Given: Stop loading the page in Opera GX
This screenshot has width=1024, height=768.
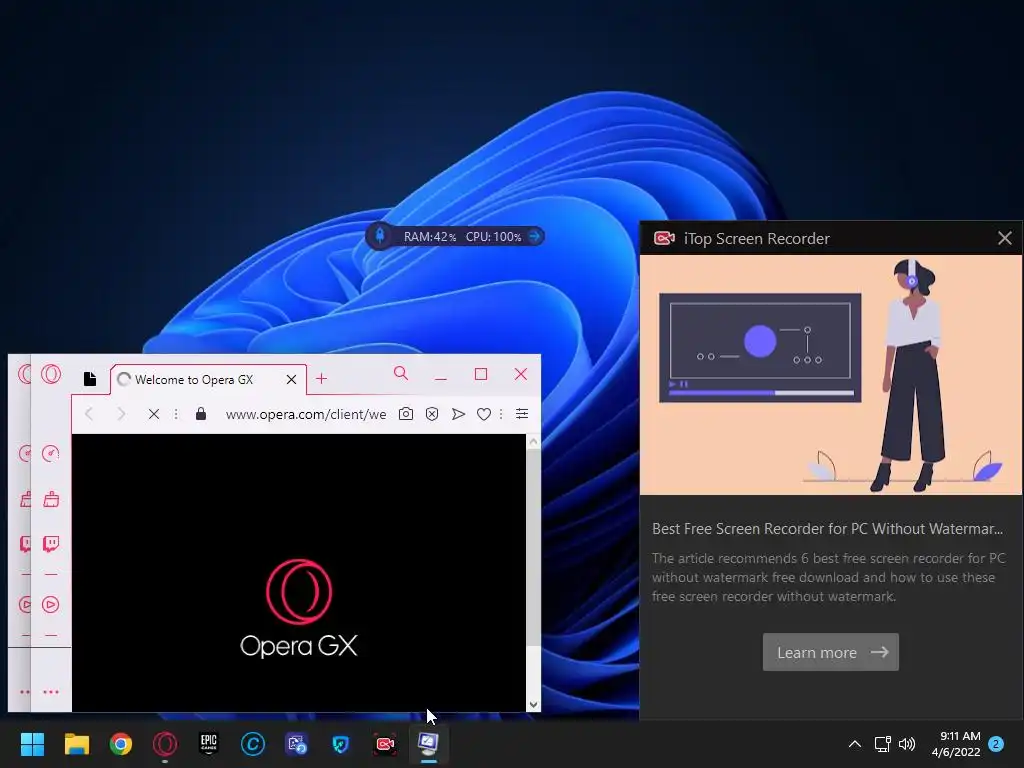Looking at the screenshot, I should tap(153, 414).
